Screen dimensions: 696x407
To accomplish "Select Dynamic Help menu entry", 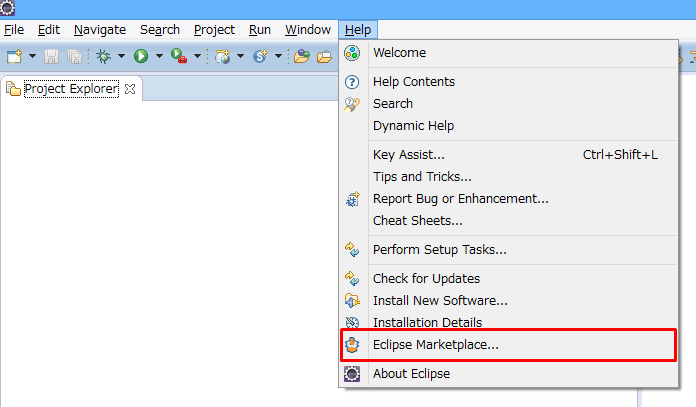I will 508,126.
